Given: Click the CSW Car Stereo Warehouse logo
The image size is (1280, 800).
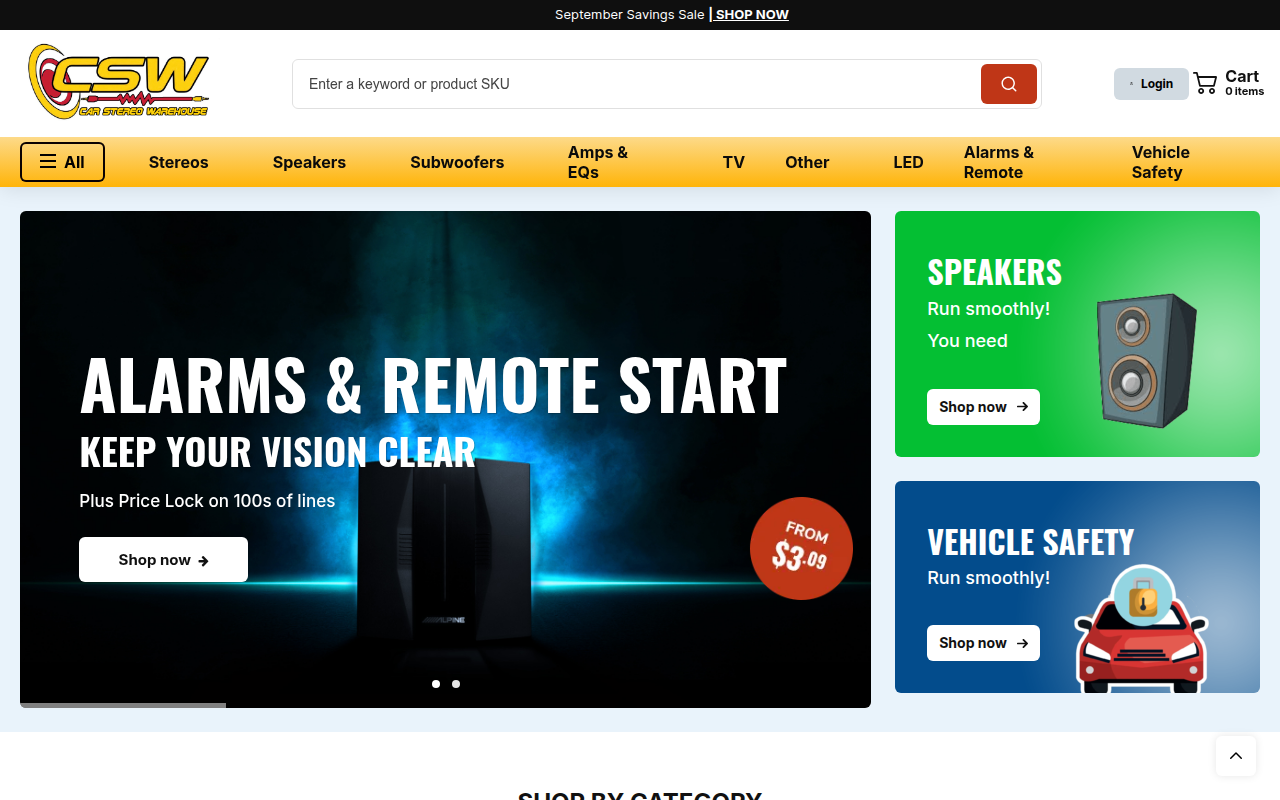Looking at the screenshot, I should [118, 81].
